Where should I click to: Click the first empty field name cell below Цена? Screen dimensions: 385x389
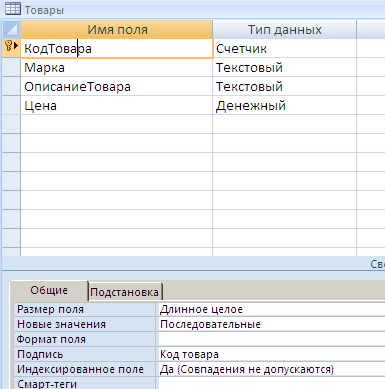tap(117, 125)
